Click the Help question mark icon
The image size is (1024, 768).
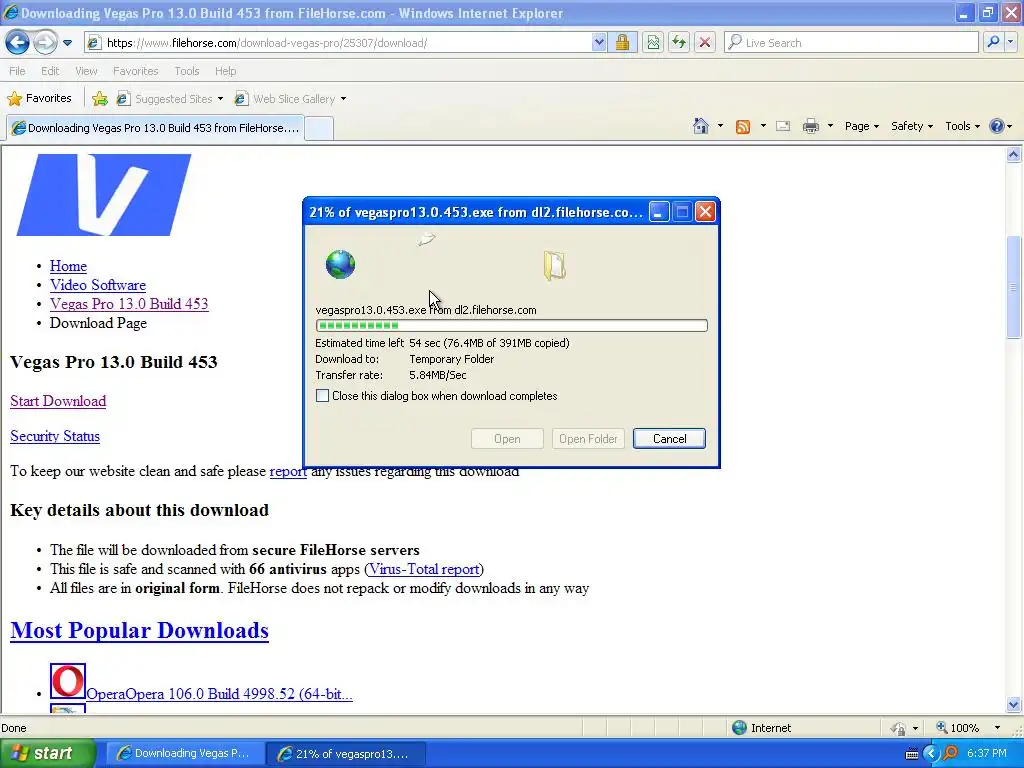(x=997, y=126)
